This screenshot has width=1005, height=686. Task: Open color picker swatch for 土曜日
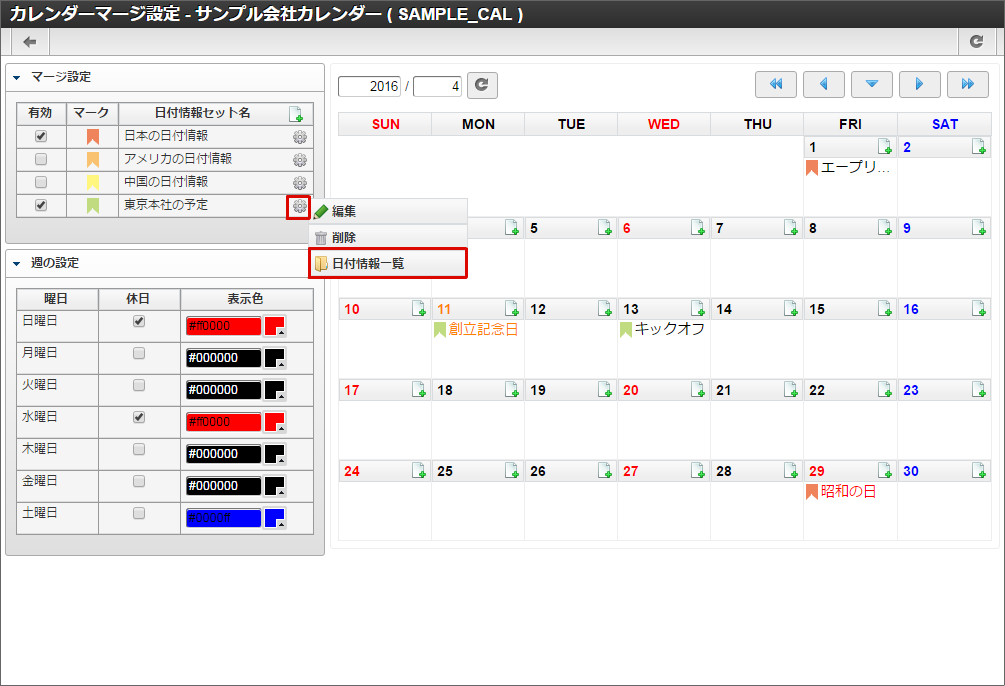tap(275, 518)
